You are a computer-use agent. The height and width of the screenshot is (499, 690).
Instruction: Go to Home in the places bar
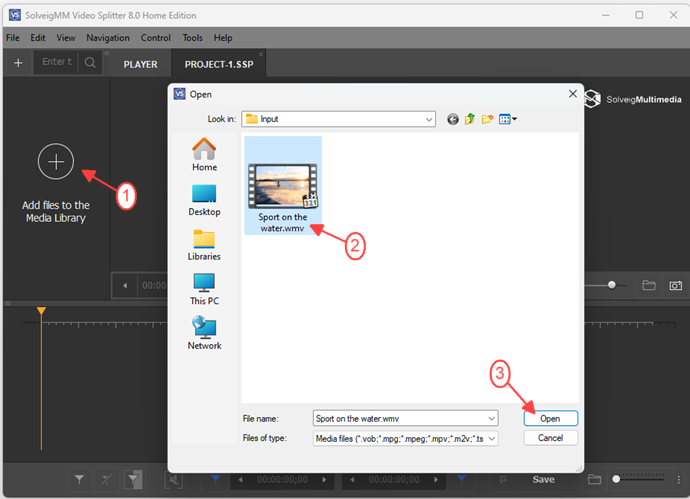pyautogui.click(x=204, y=154)
